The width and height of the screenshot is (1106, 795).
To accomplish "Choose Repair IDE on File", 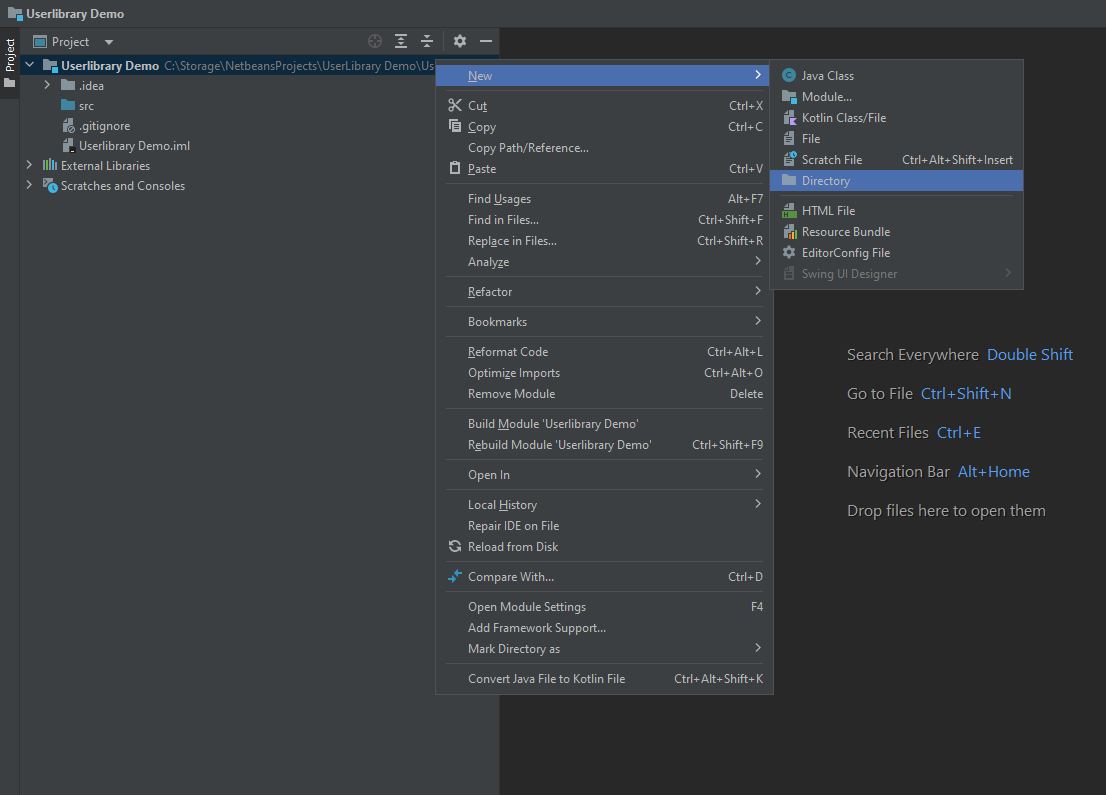I will tap(604, 526).
